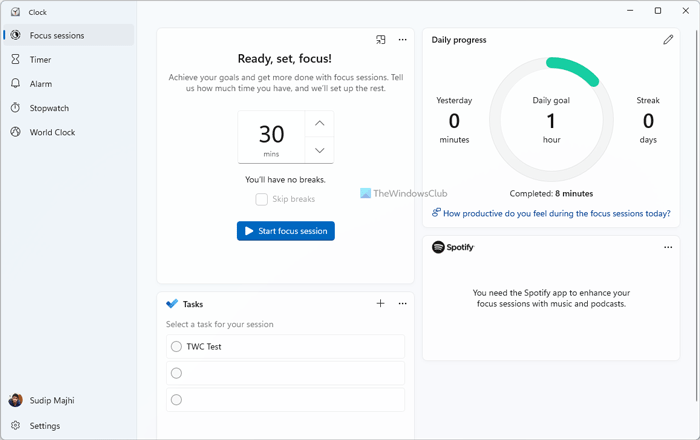Screen dimensions: 700x440
Task: Decrease focus minutes with down chevron
Action: point(319,150)
